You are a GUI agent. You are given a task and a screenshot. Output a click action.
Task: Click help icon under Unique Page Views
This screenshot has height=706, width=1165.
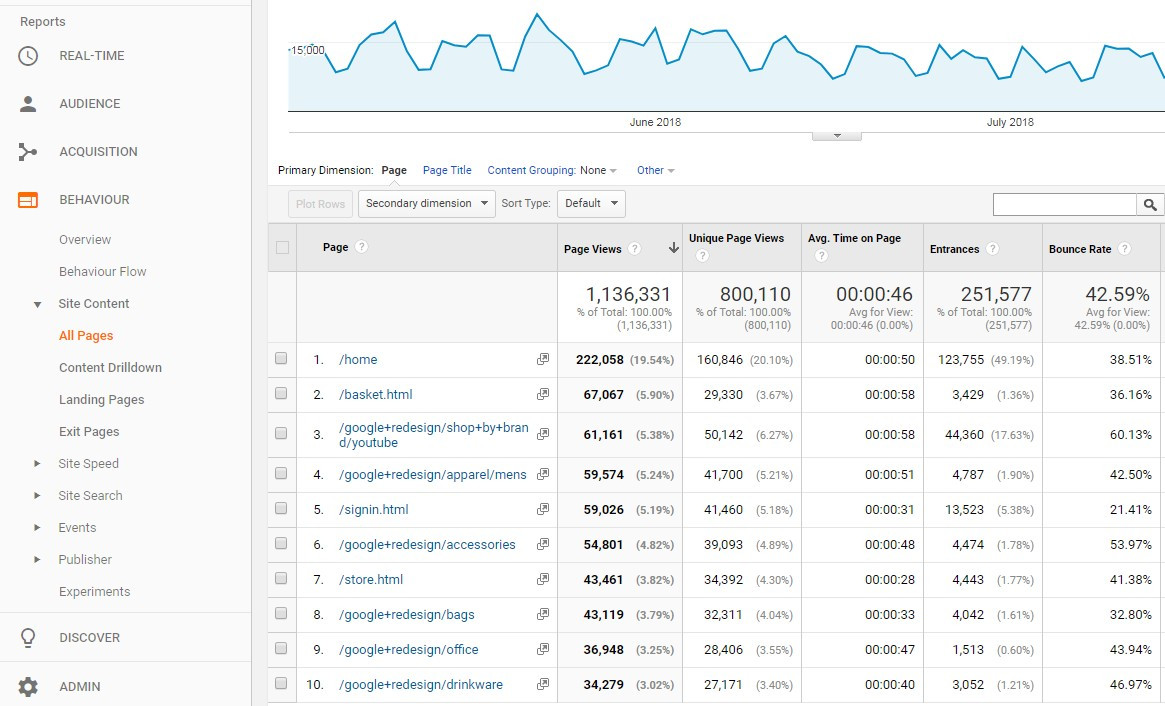[x=702, y=256]
